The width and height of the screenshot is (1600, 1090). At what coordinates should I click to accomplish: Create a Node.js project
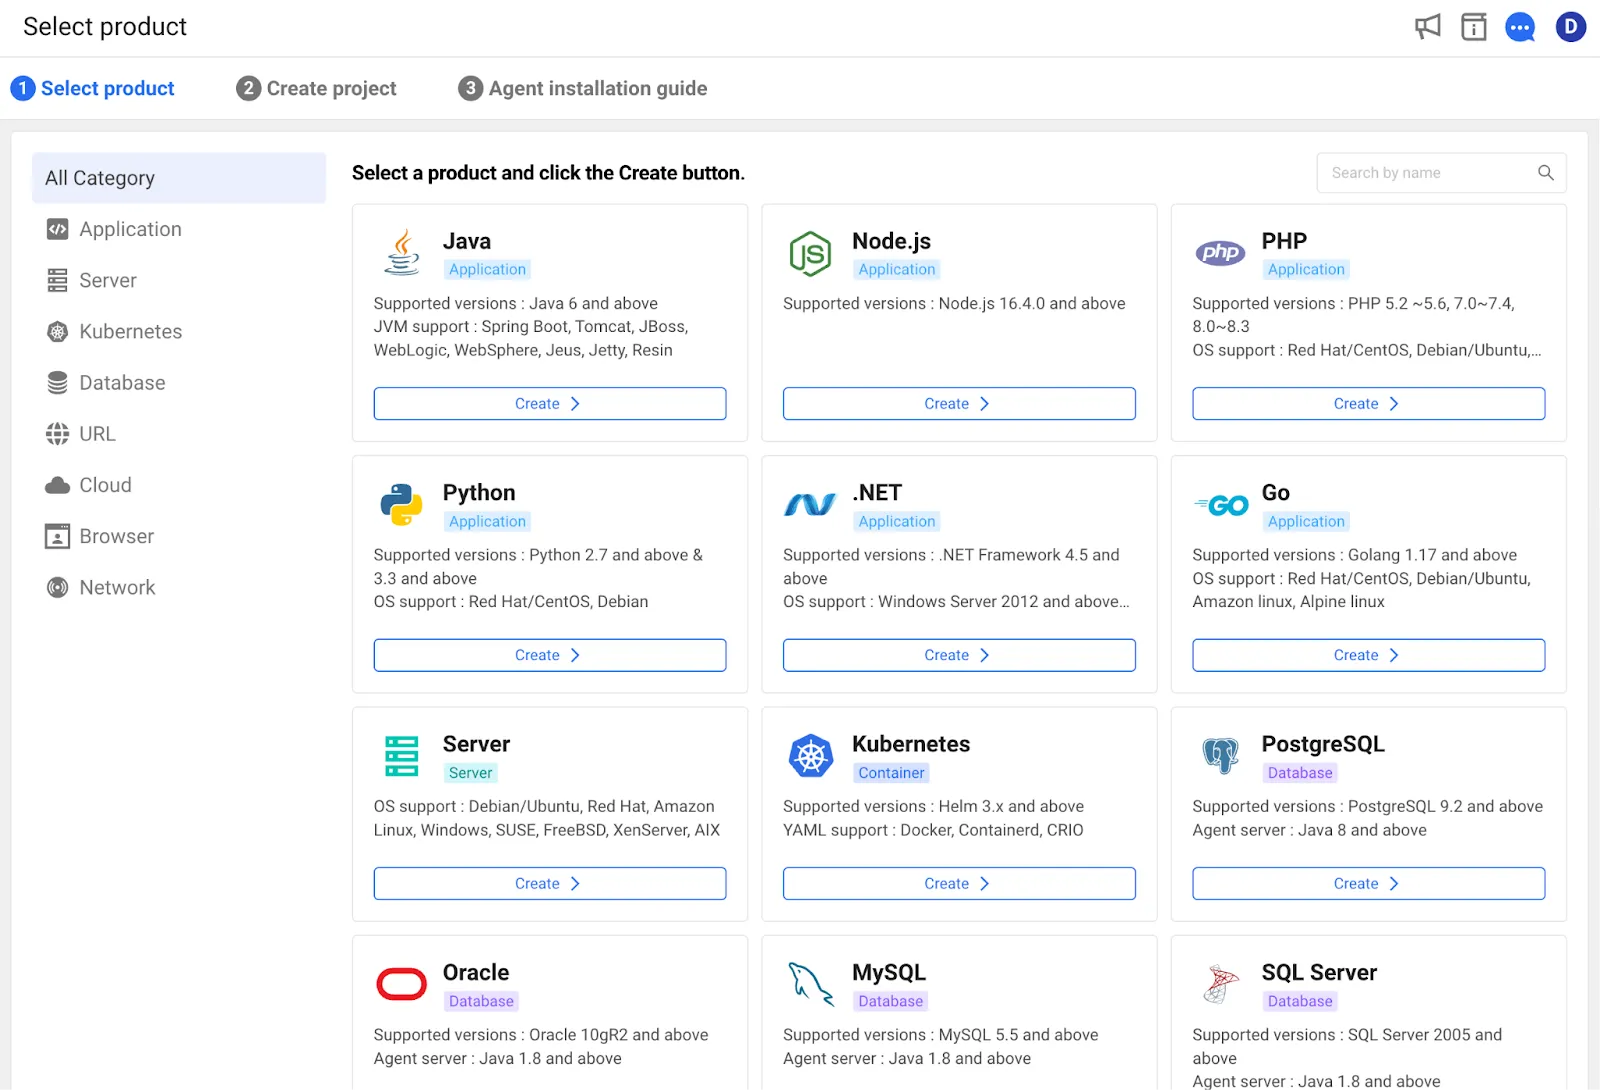[959, 404]
